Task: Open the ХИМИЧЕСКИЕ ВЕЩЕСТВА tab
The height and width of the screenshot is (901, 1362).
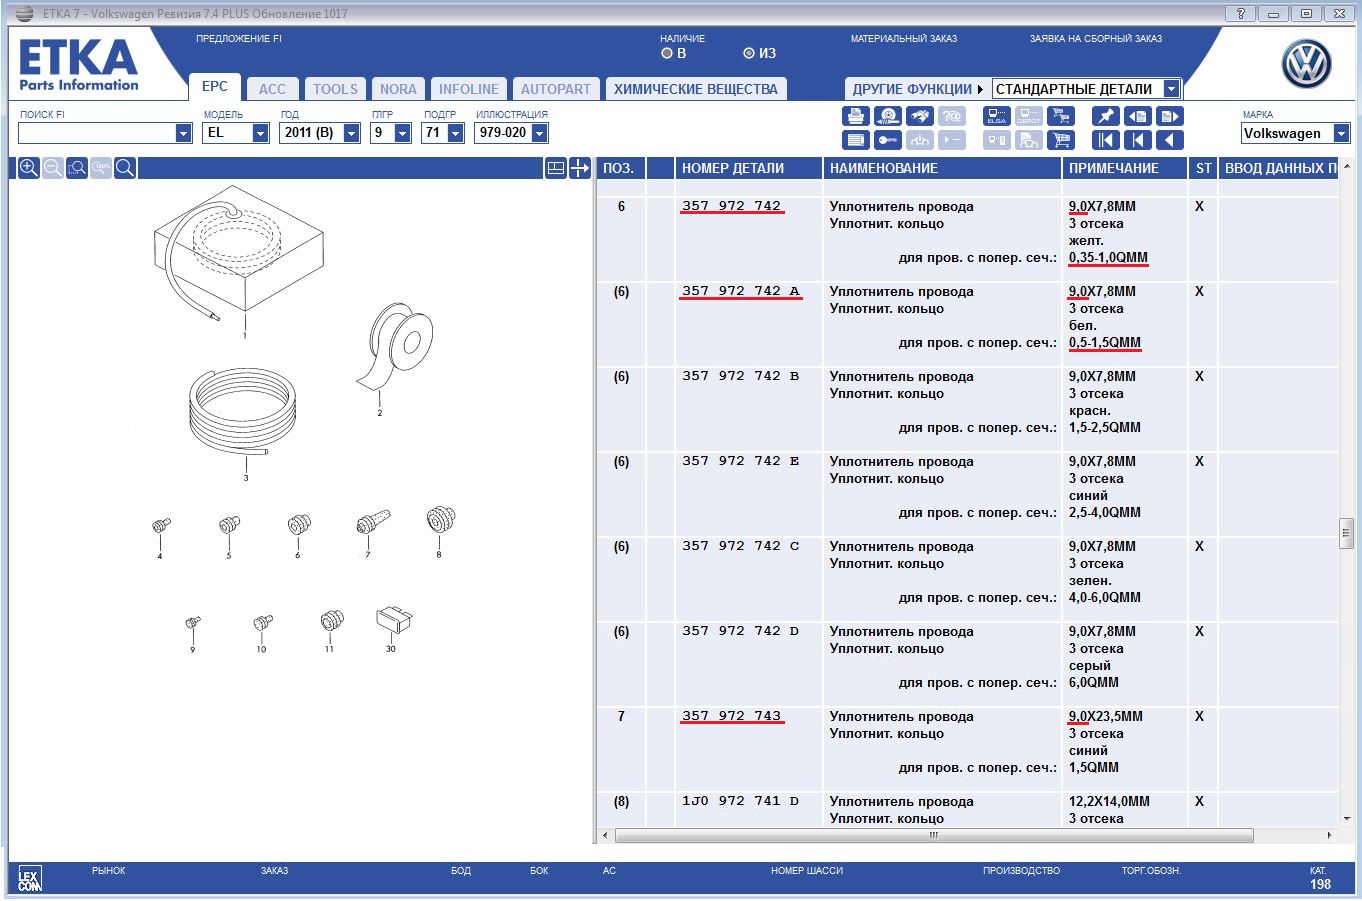Action: coord(695,89)
